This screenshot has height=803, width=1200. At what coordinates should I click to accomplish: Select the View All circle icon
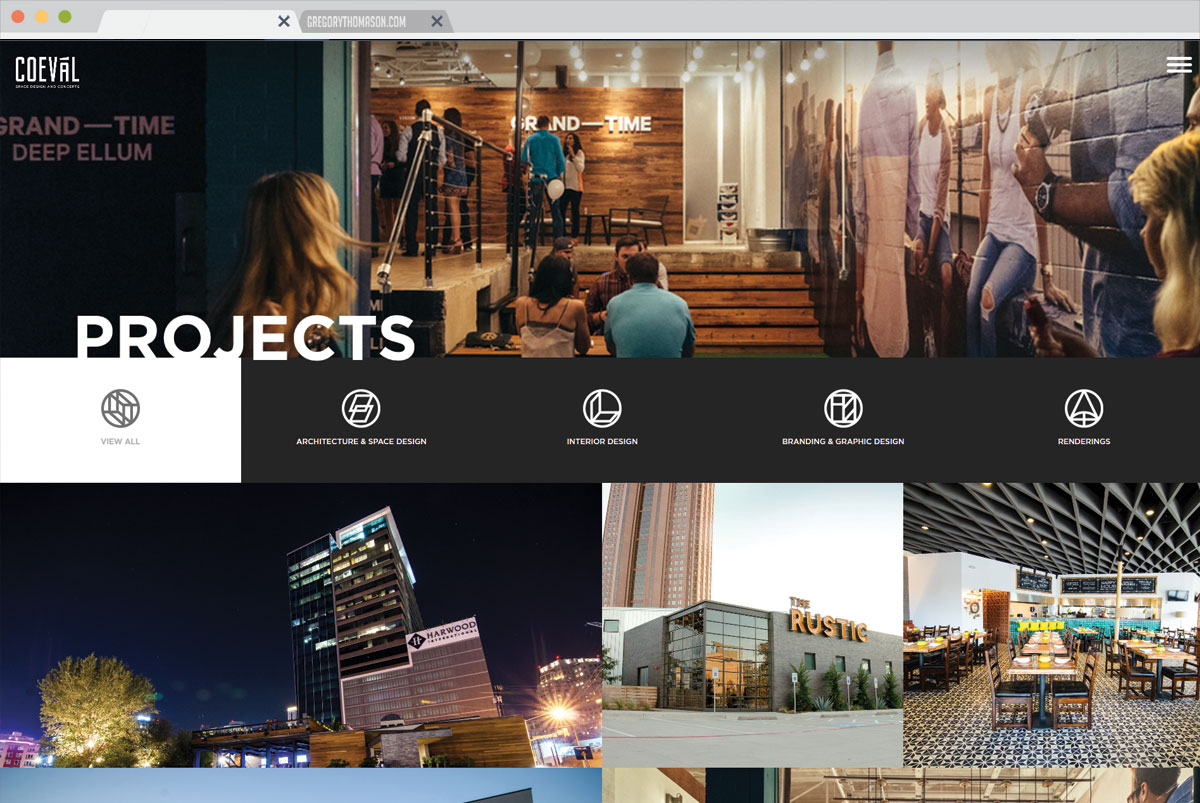point(120,408)
